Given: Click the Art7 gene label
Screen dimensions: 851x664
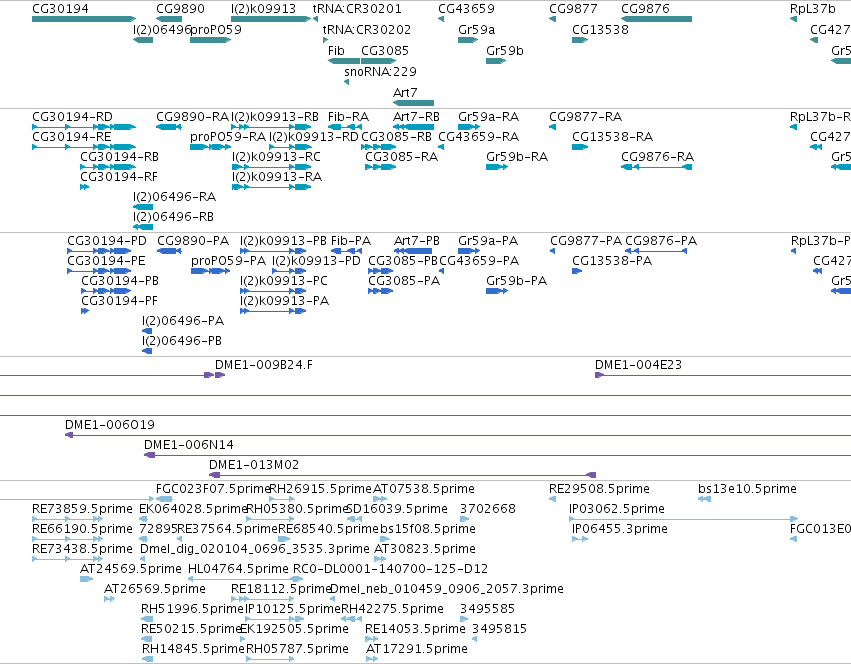Looking at the screenshot, I should (405, 92).
